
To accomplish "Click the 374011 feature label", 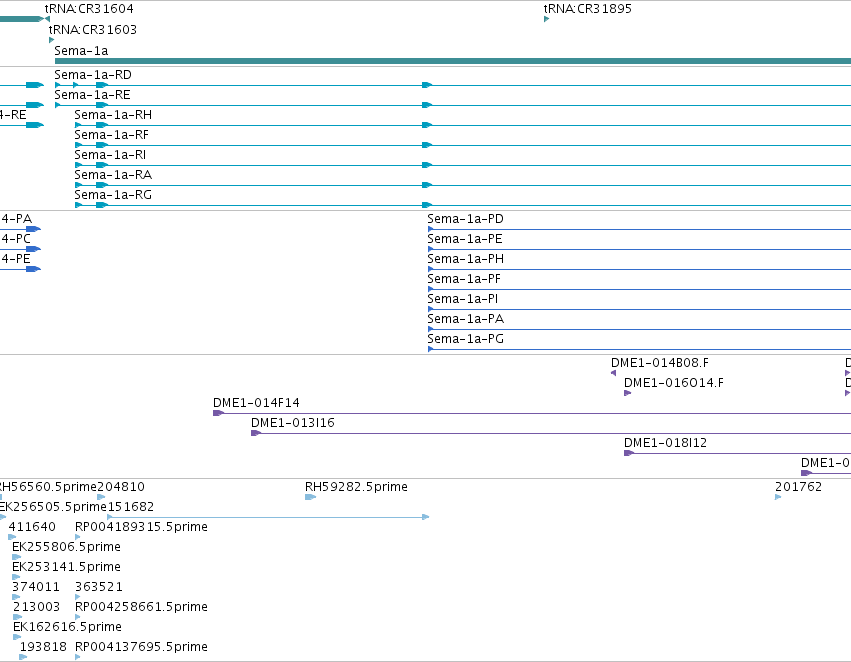I will 36,587.
